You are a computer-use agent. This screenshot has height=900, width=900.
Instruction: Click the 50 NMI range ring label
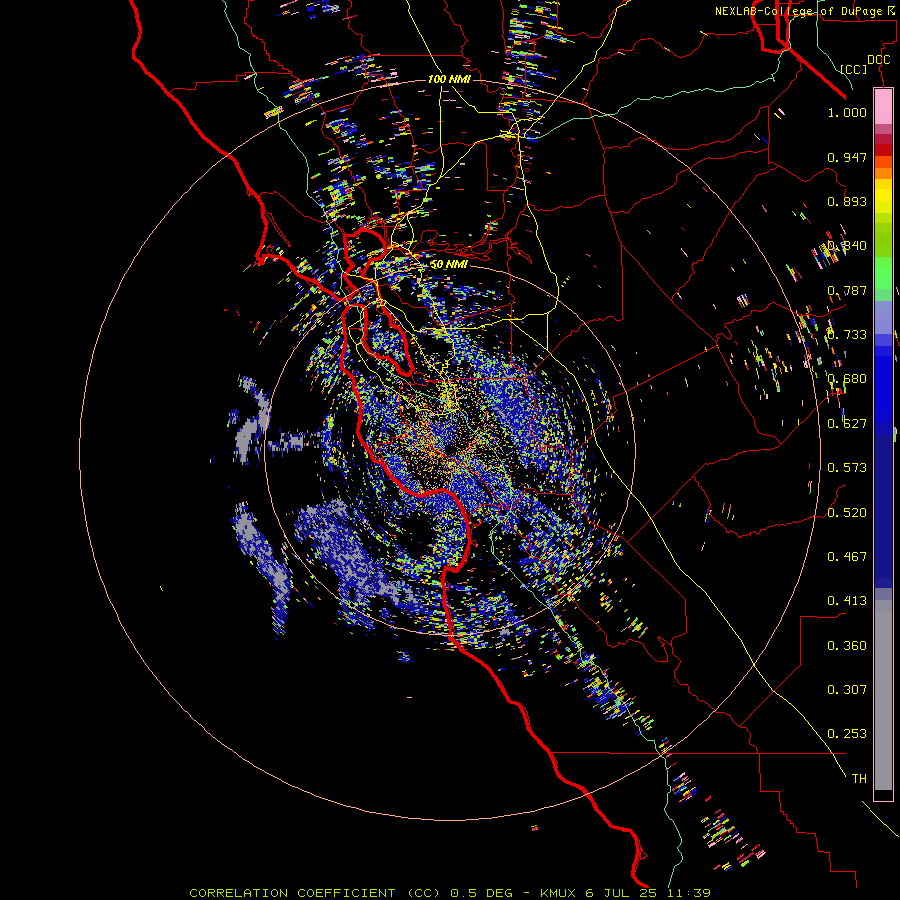[449, 265]
